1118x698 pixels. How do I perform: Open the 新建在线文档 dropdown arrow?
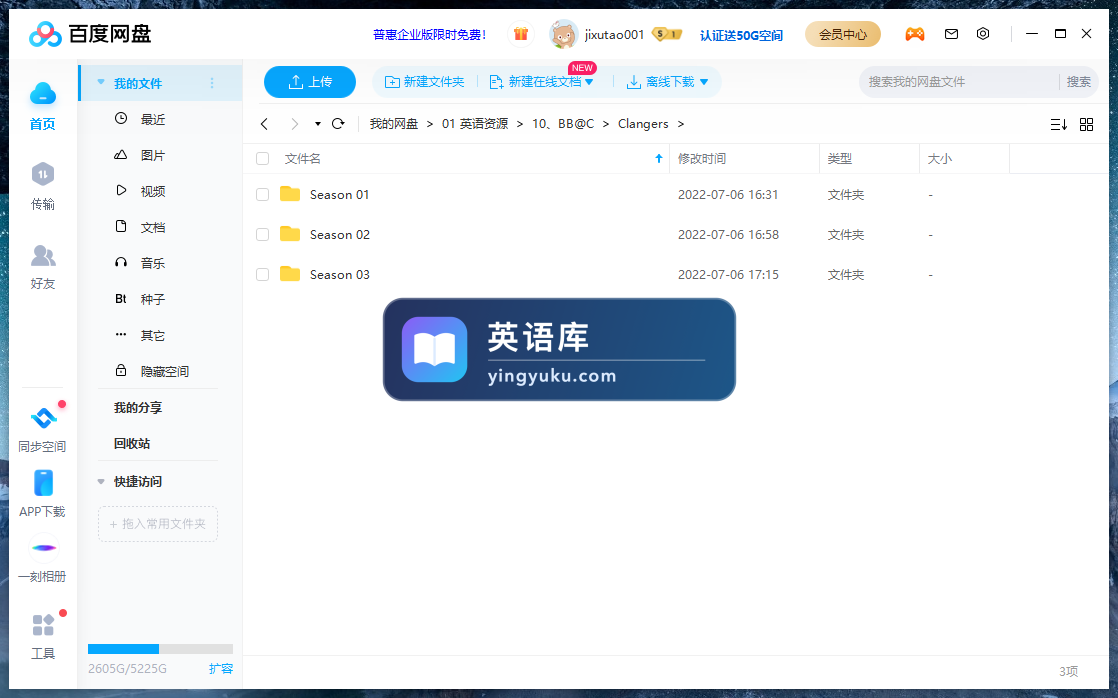pyautogui.click(x=589, y=82)
